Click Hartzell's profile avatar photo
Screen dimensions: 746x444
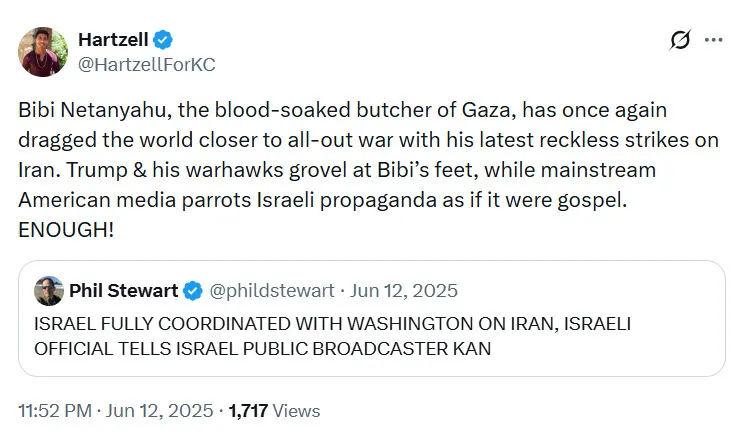pos(44,52)
